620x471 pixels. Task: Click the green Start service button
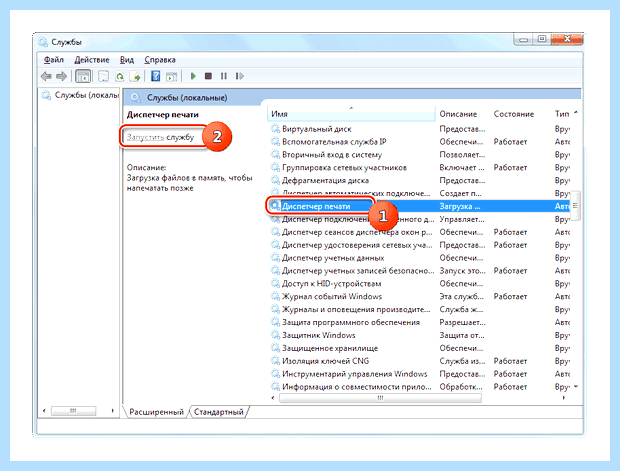[193, 76]
